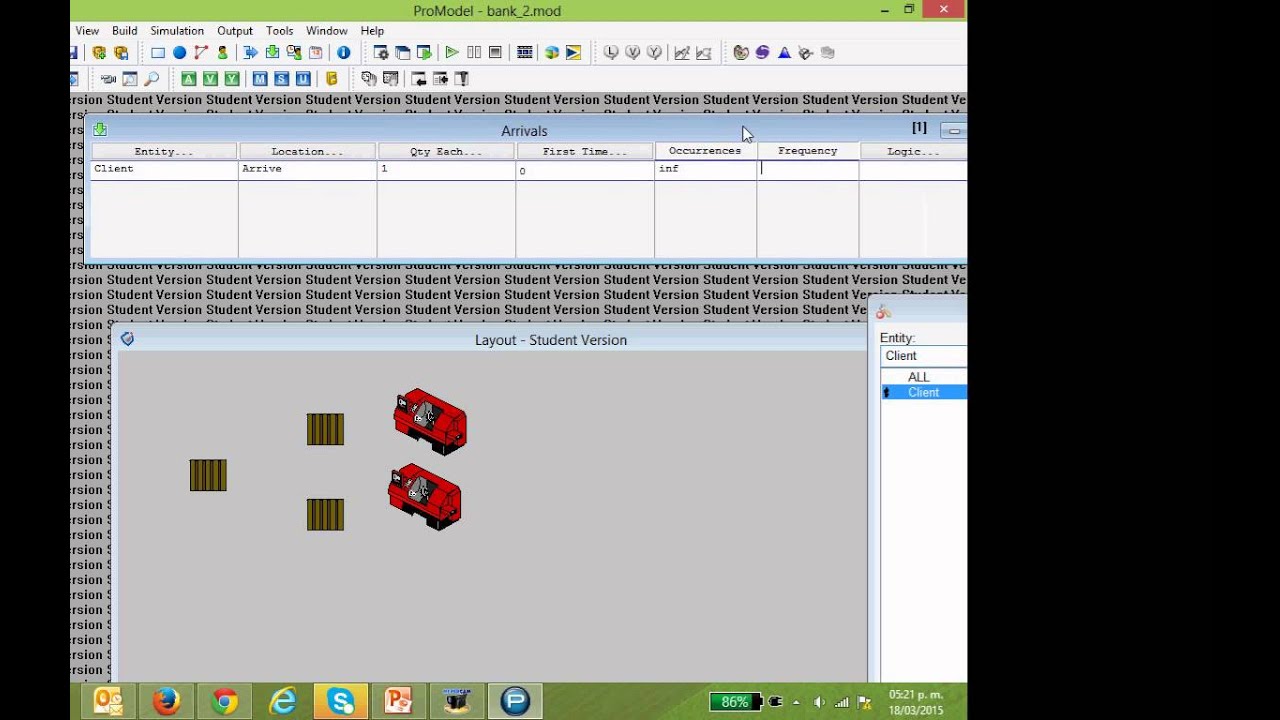Click the empty Frequency cell for Client
Screen dimensions: 1280x720
pos(807,170)
